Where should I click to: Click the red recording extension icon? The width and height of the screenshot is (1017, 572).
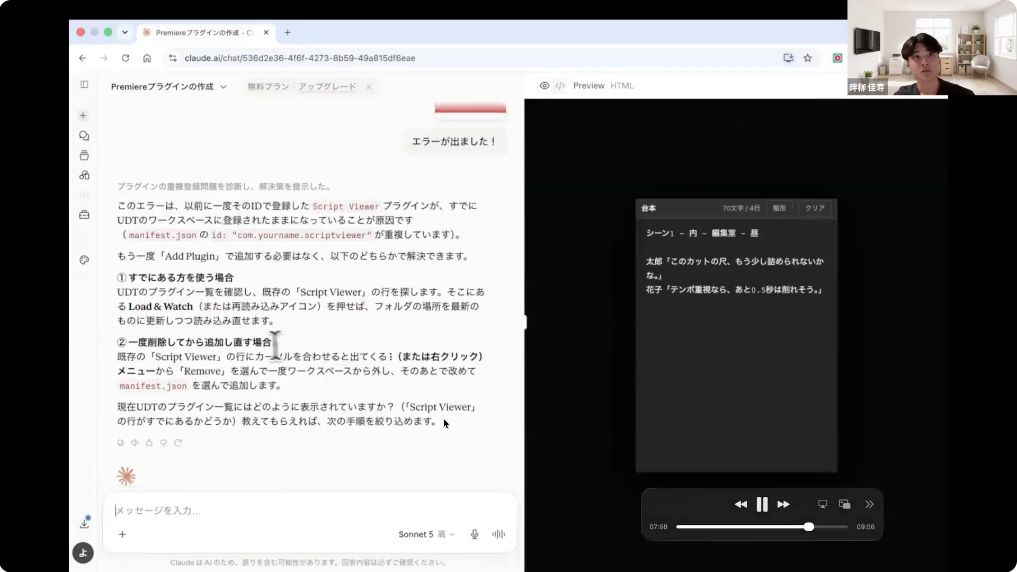coord(837,58)
